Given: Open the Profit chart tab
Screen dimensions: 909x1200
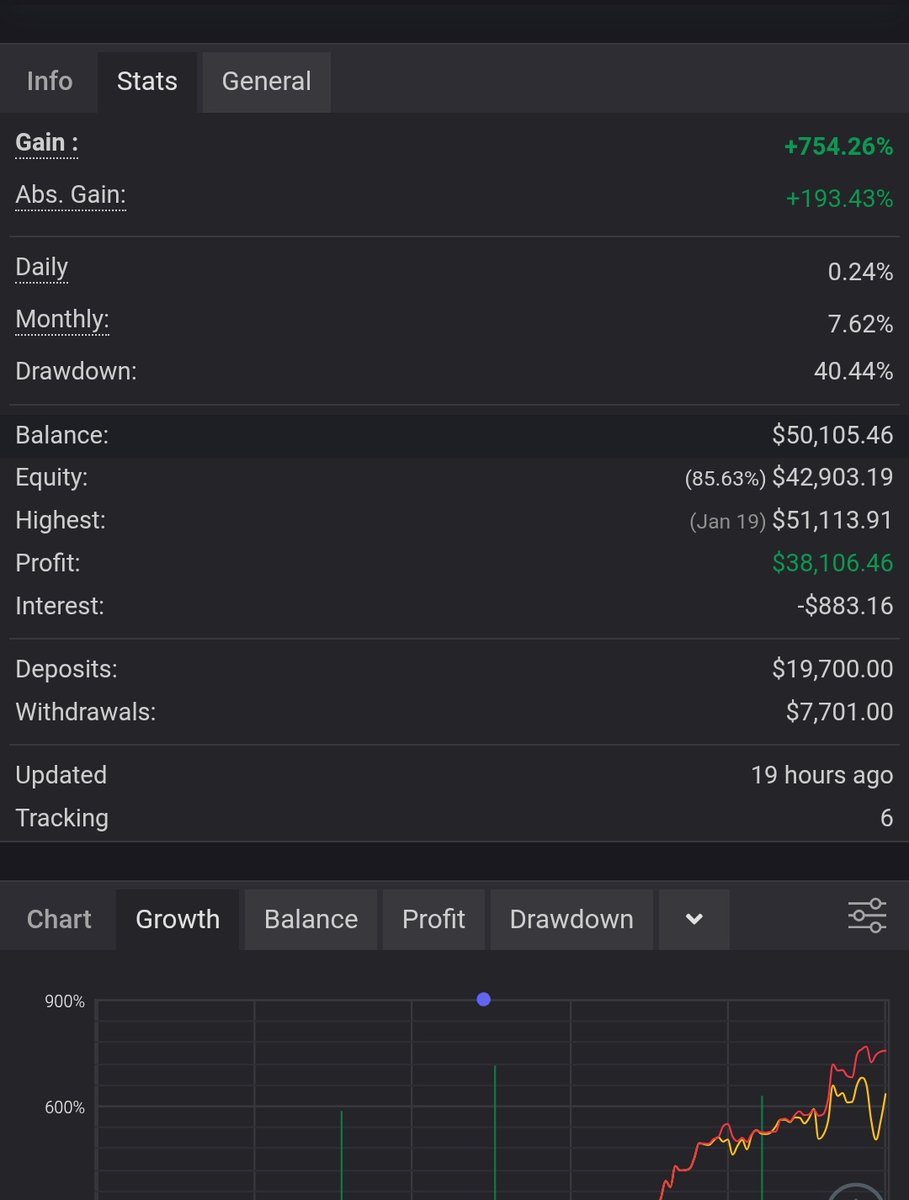Looking at the screenshot, I should pos(434,919).
